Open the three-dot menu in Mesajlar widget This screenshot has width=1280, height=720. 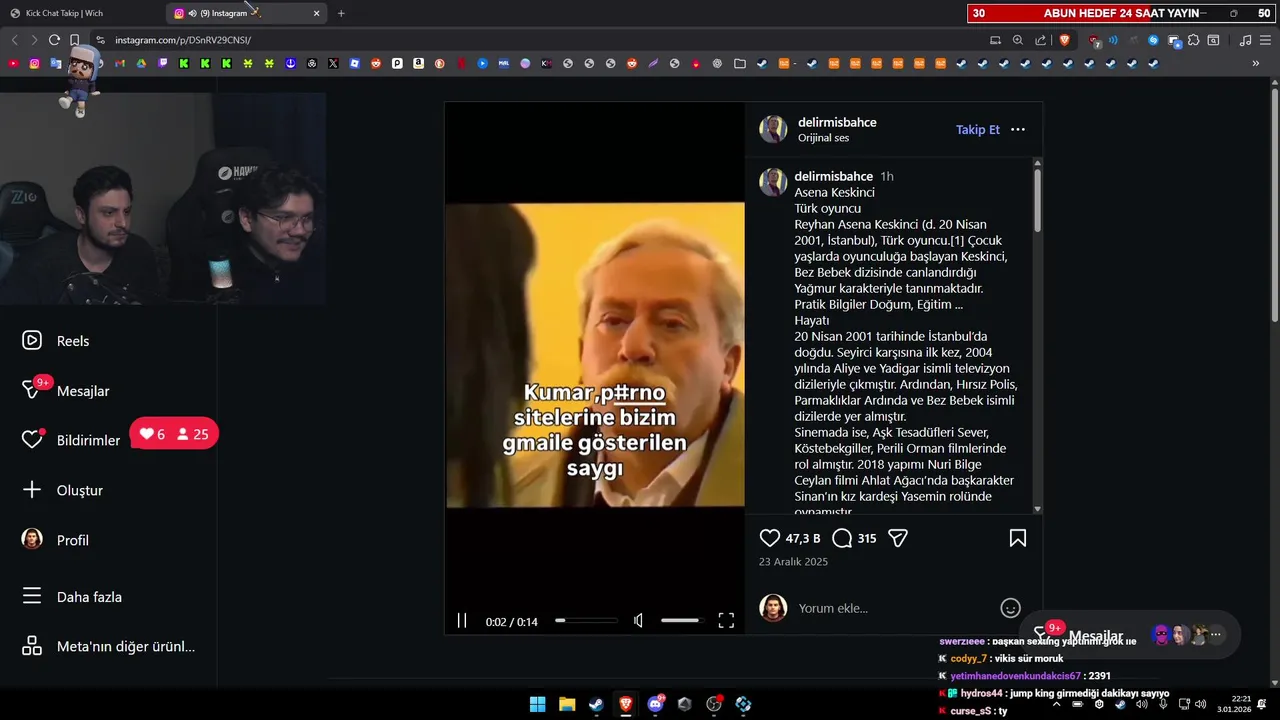click(x=1216, y=634)
